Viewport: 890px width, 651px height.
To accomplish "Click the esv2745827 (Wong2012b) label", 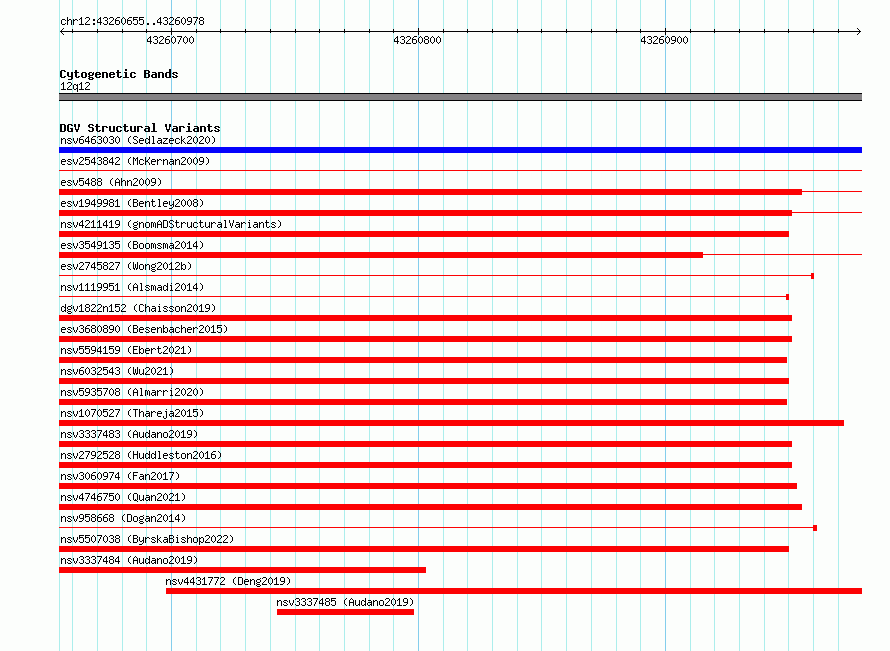I will click(126, 266).
